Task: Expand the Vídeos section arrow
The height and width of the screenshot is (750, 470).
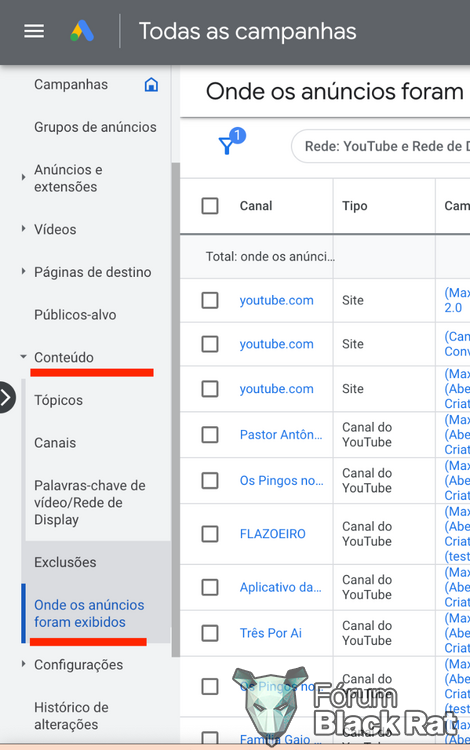Action: click(23, 229)
